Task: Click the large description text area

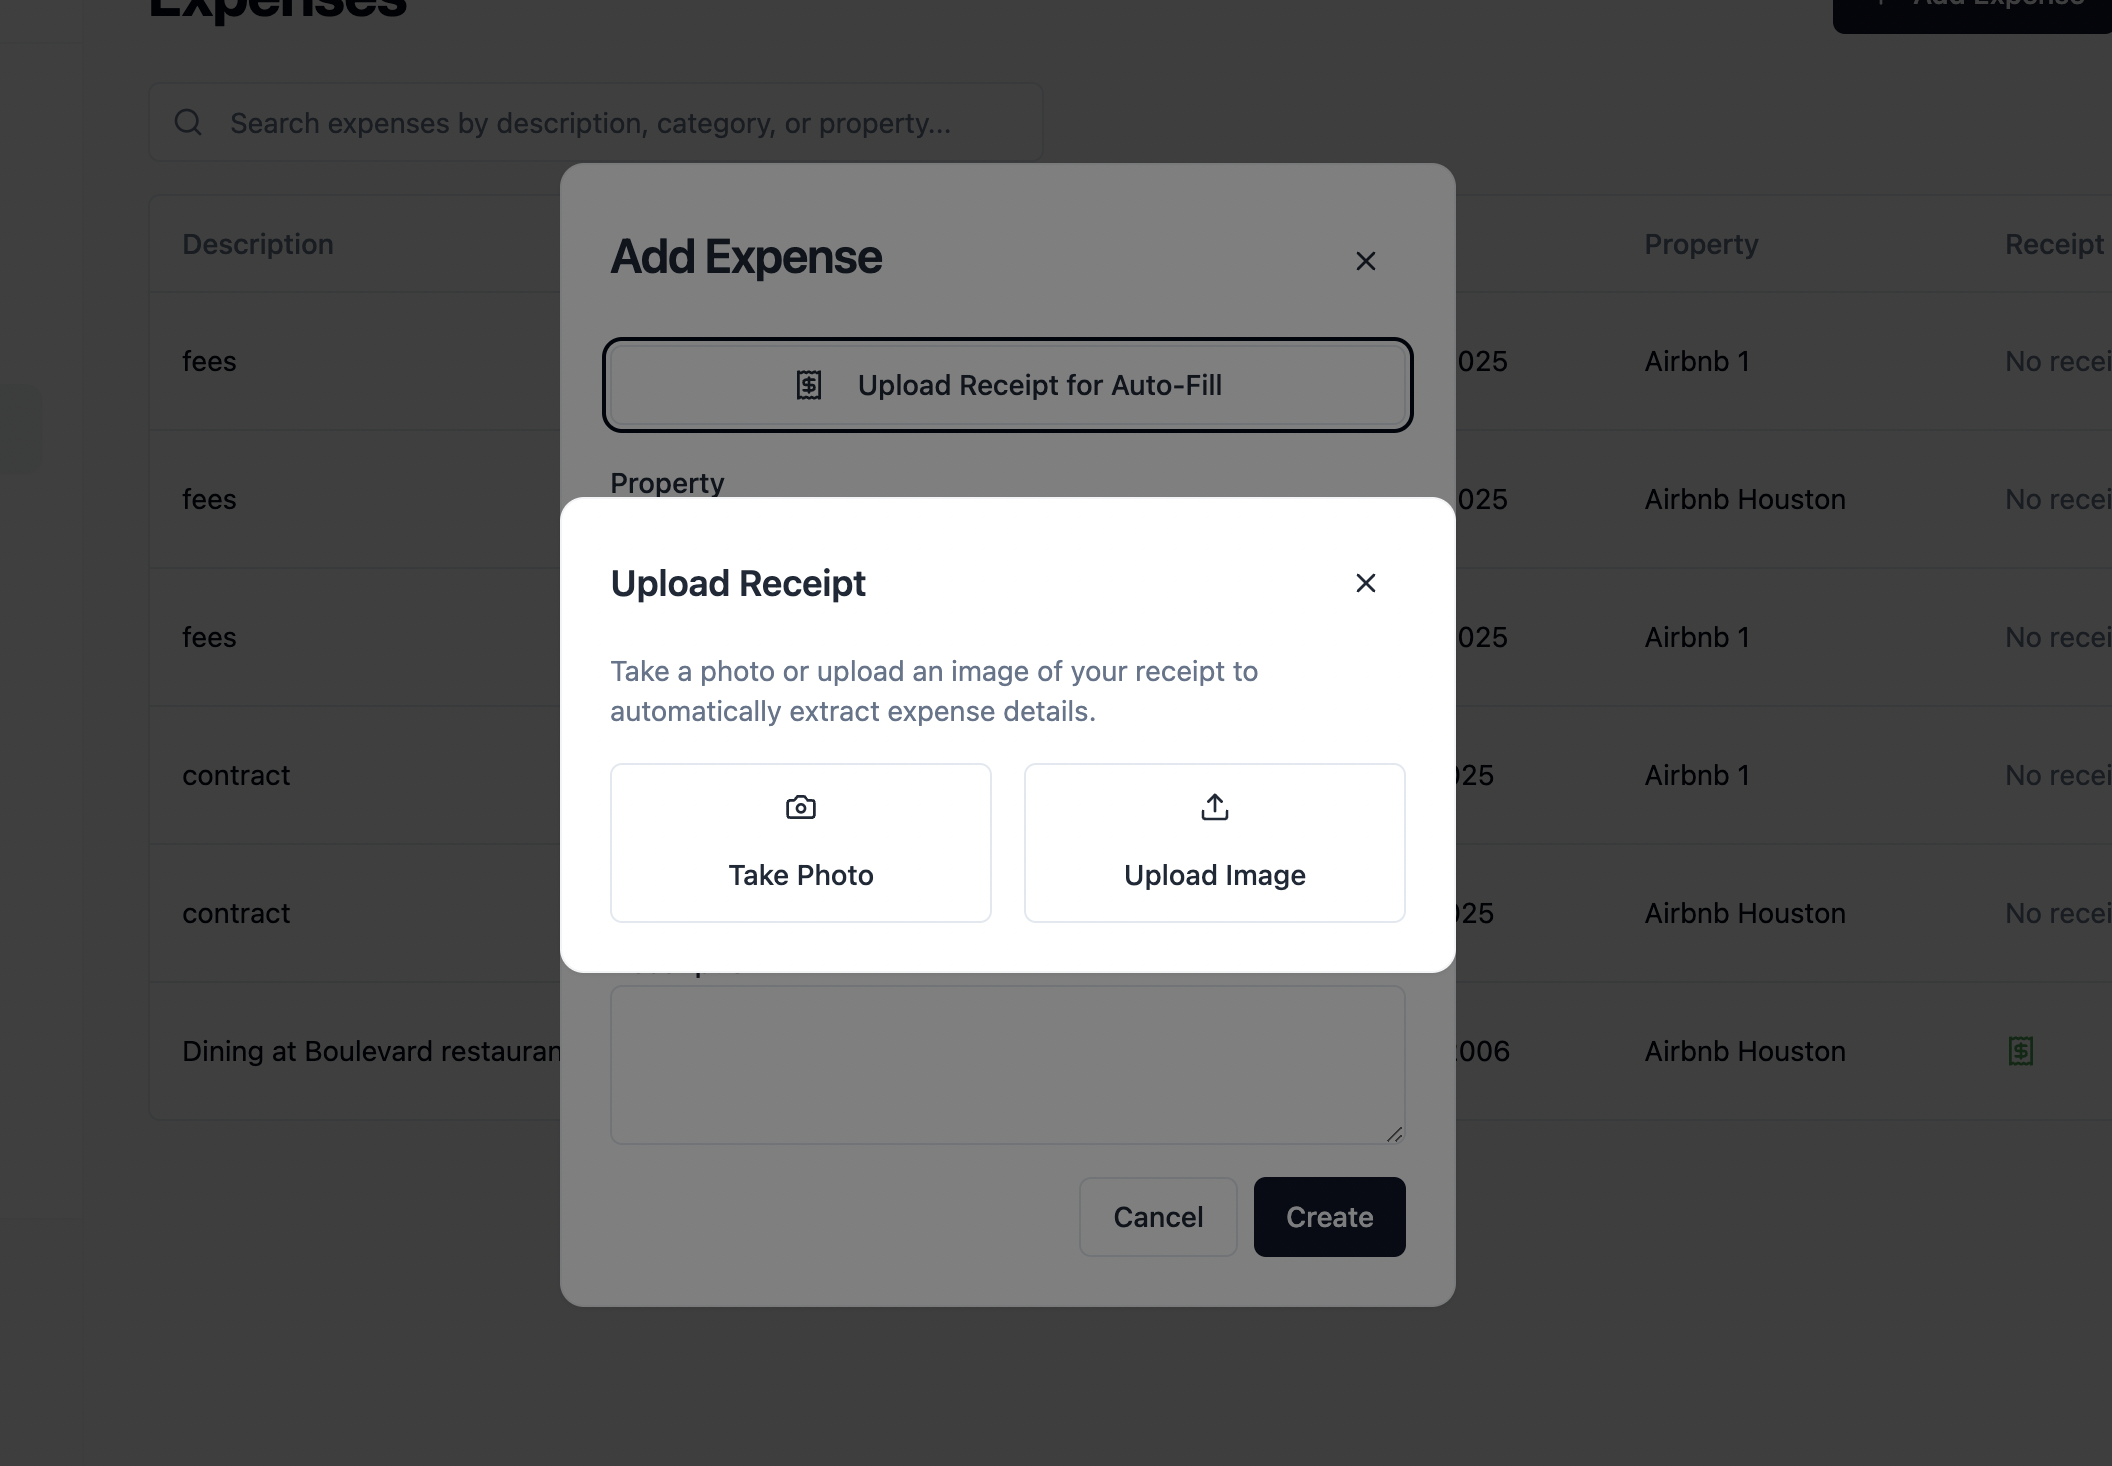Action: point(1008,1065)
